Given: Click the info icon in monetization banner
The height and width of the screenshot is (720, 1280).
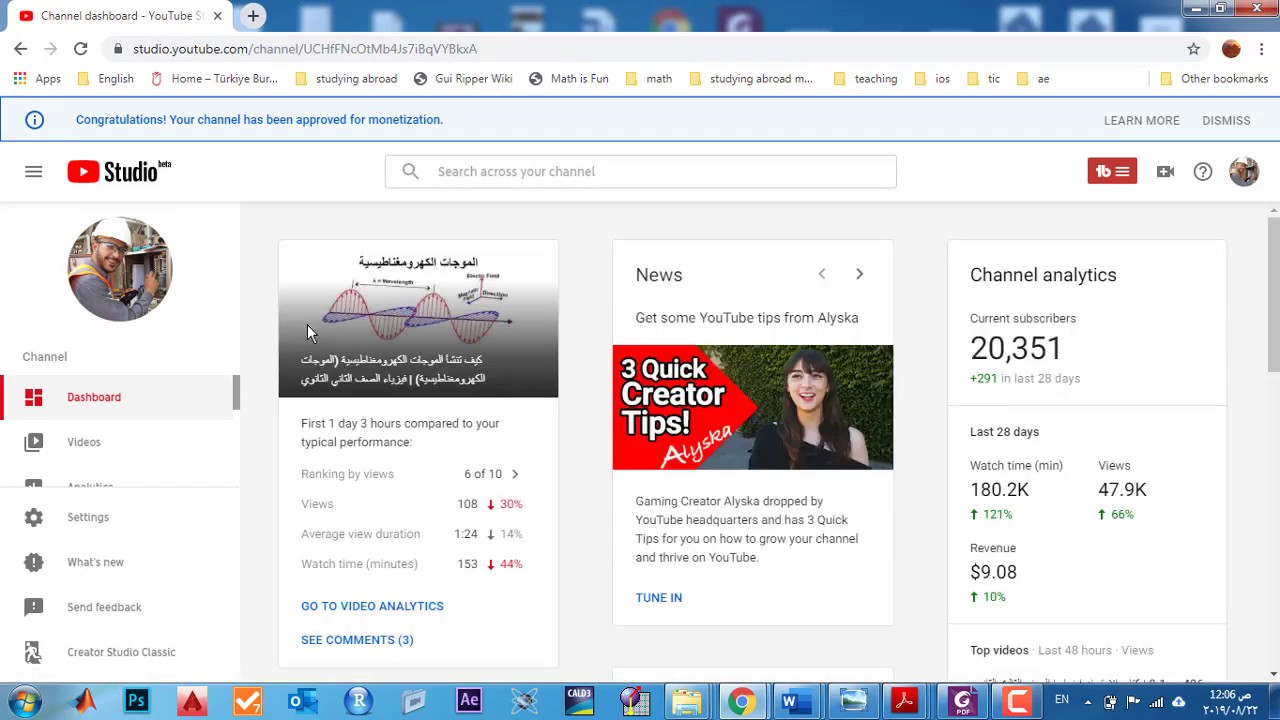Looking at the screenshot, I should [35, 120].
